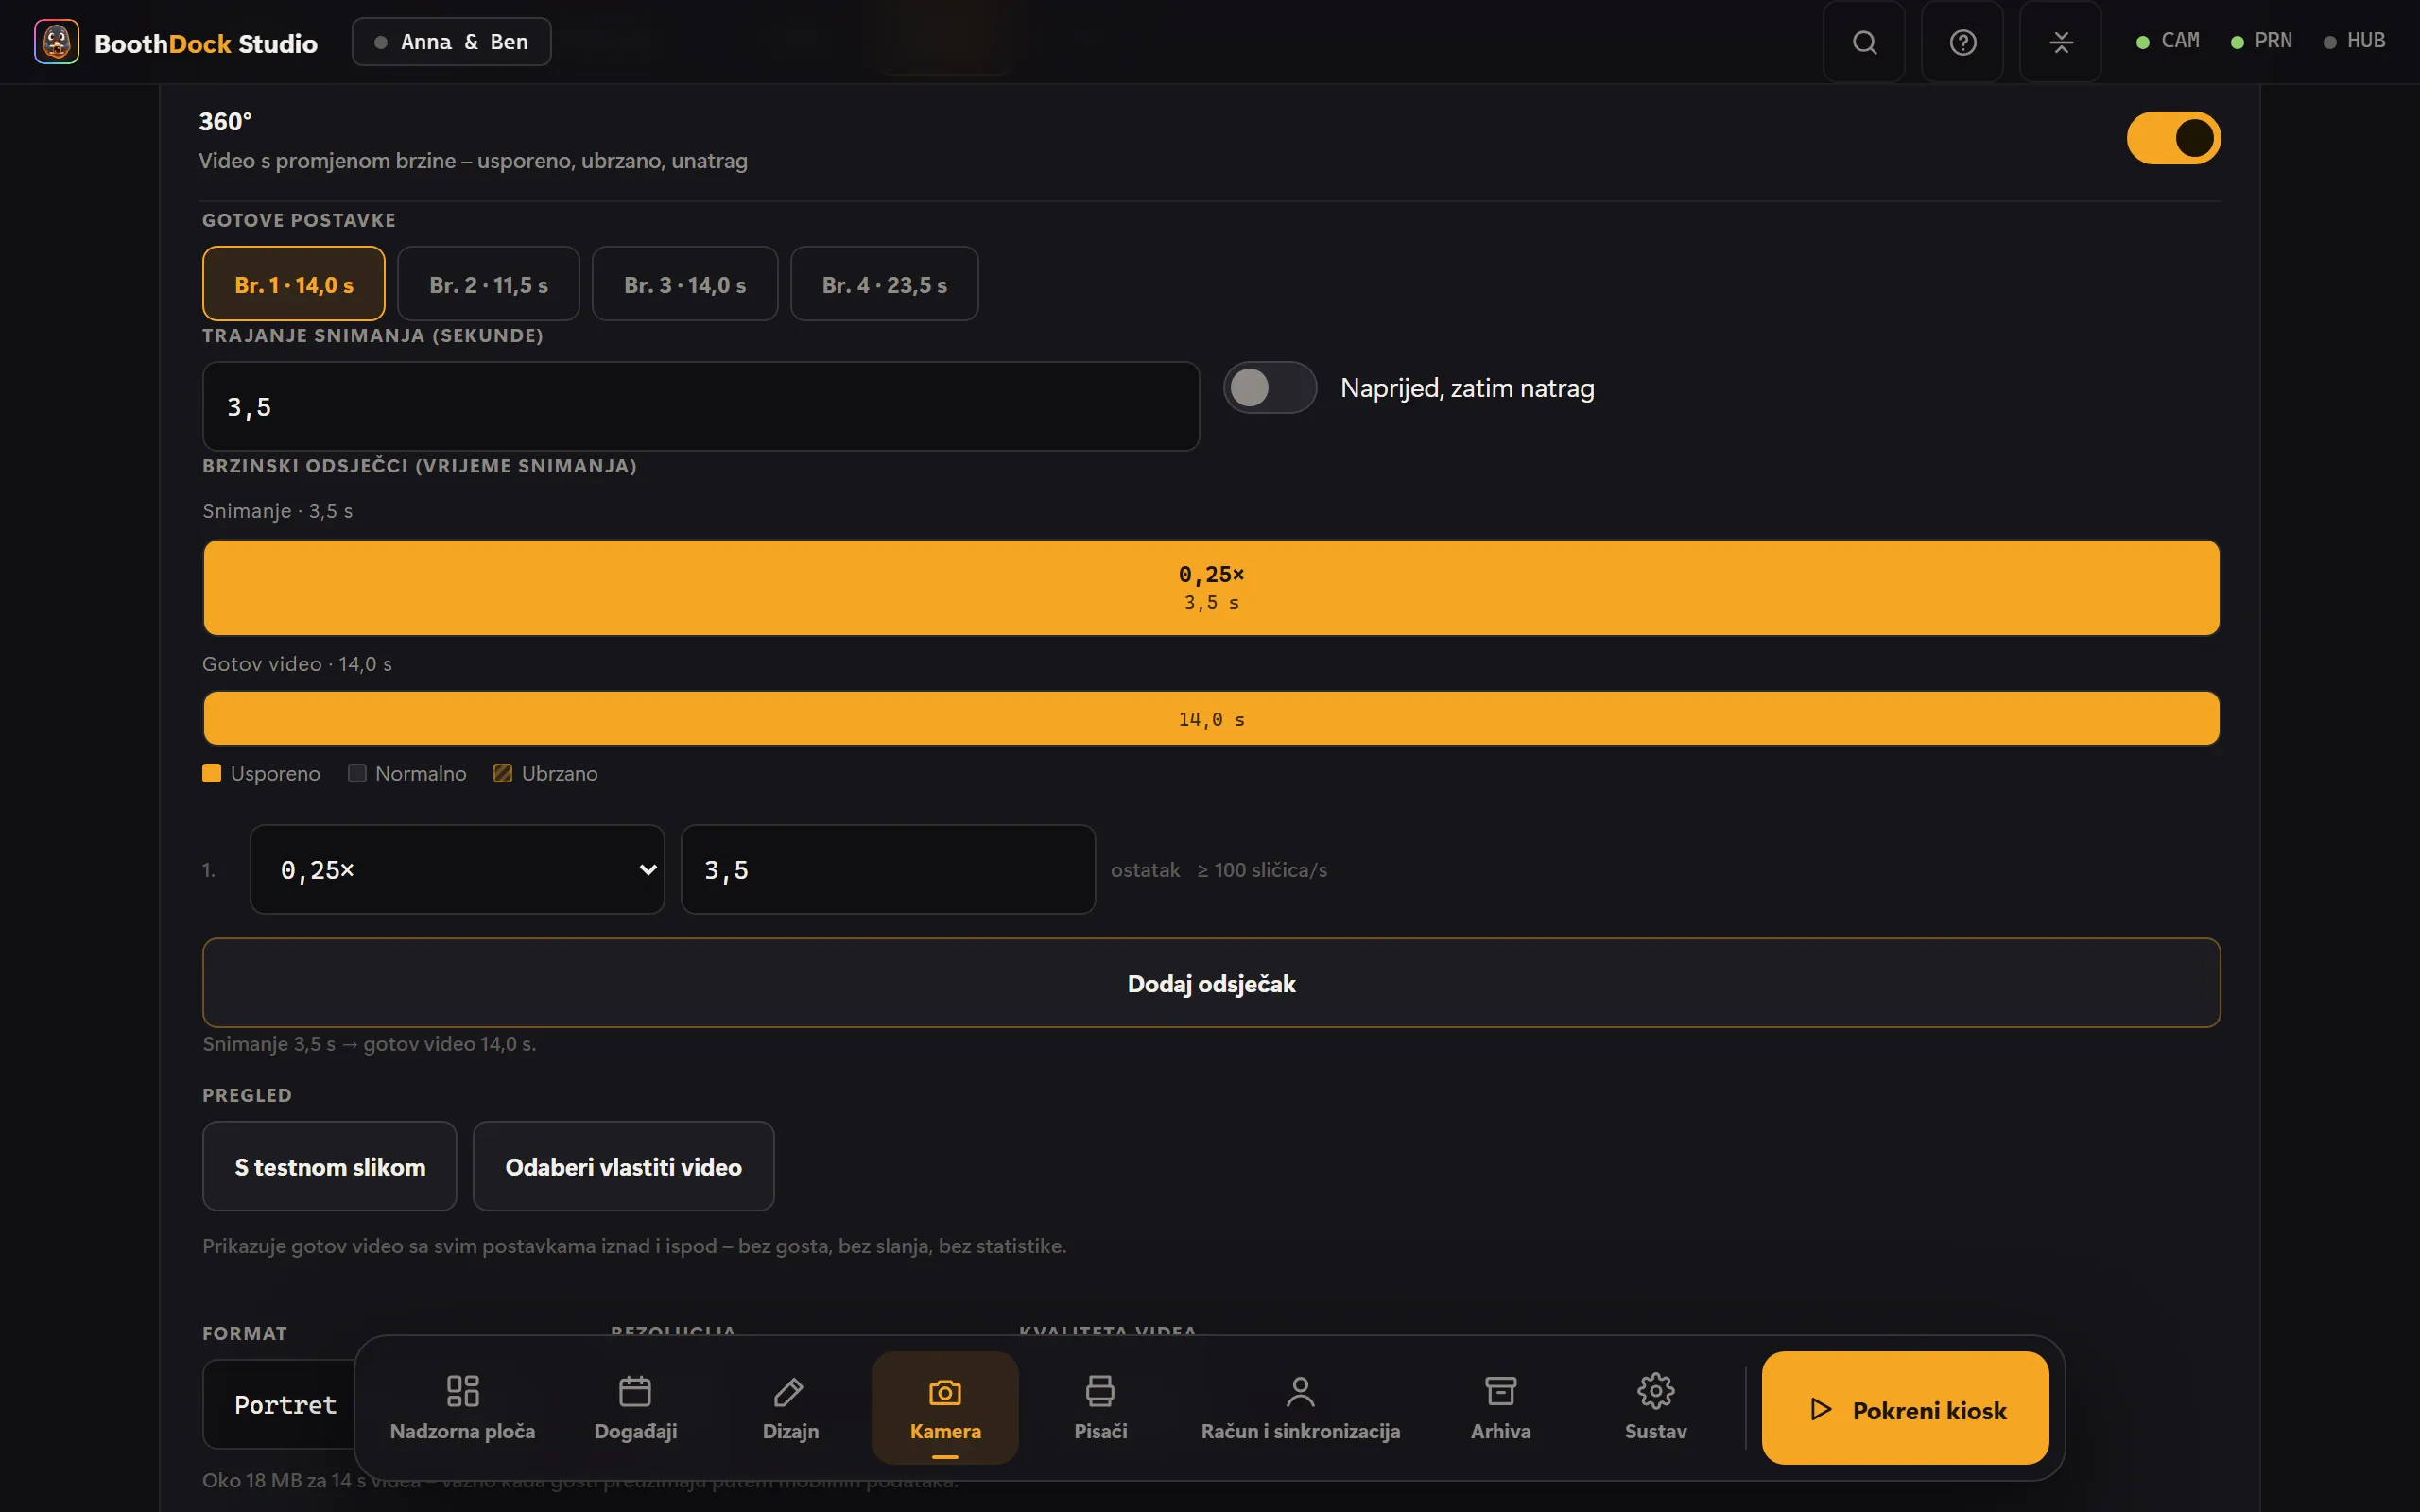
Task: Click S testnom slikom preview button
Action: point(329,1166)
